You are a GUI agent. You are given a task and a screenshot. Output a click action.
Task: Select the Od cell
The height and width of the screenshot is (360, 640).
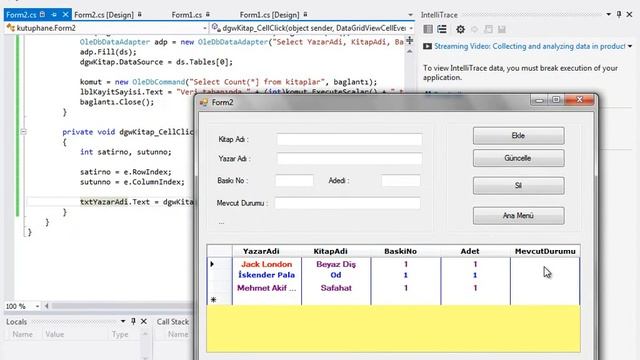[x=336, y=275]
